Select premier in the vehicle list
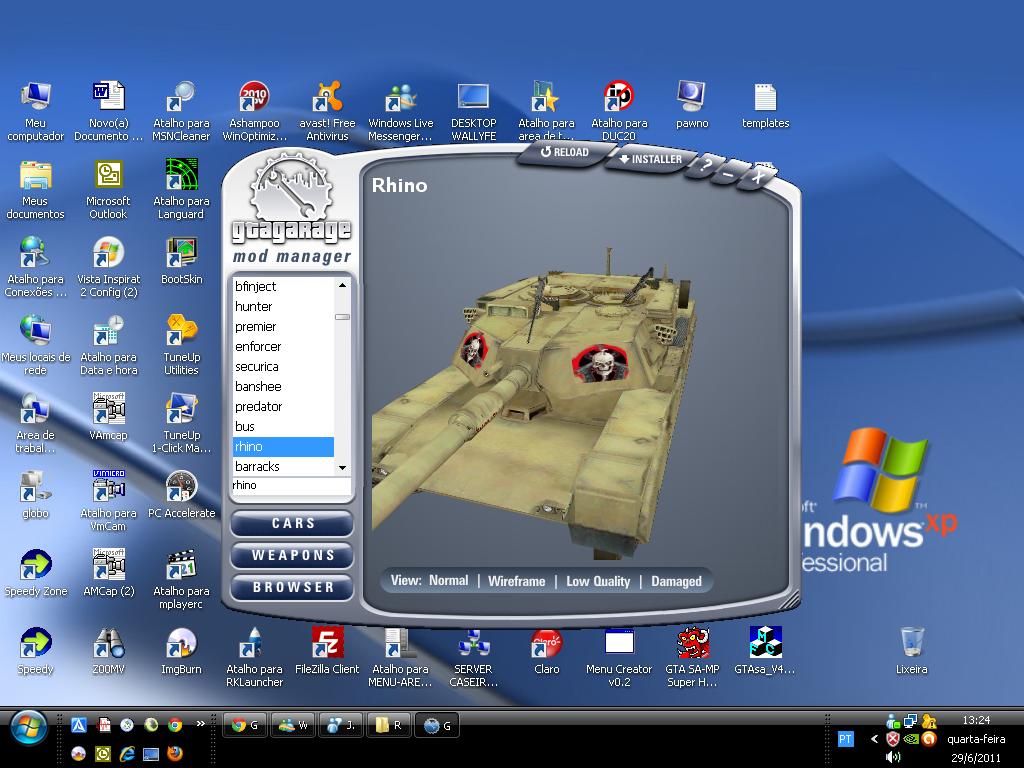Screen dimensions: 1024x768 pos(283,327)
